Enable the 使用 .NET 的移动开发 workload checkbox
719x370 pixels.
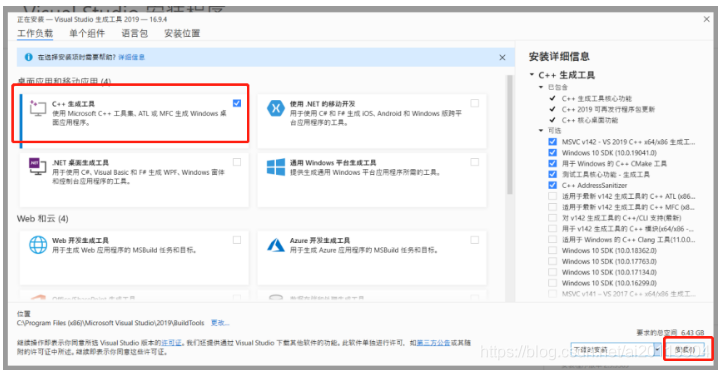coord(475,104)
